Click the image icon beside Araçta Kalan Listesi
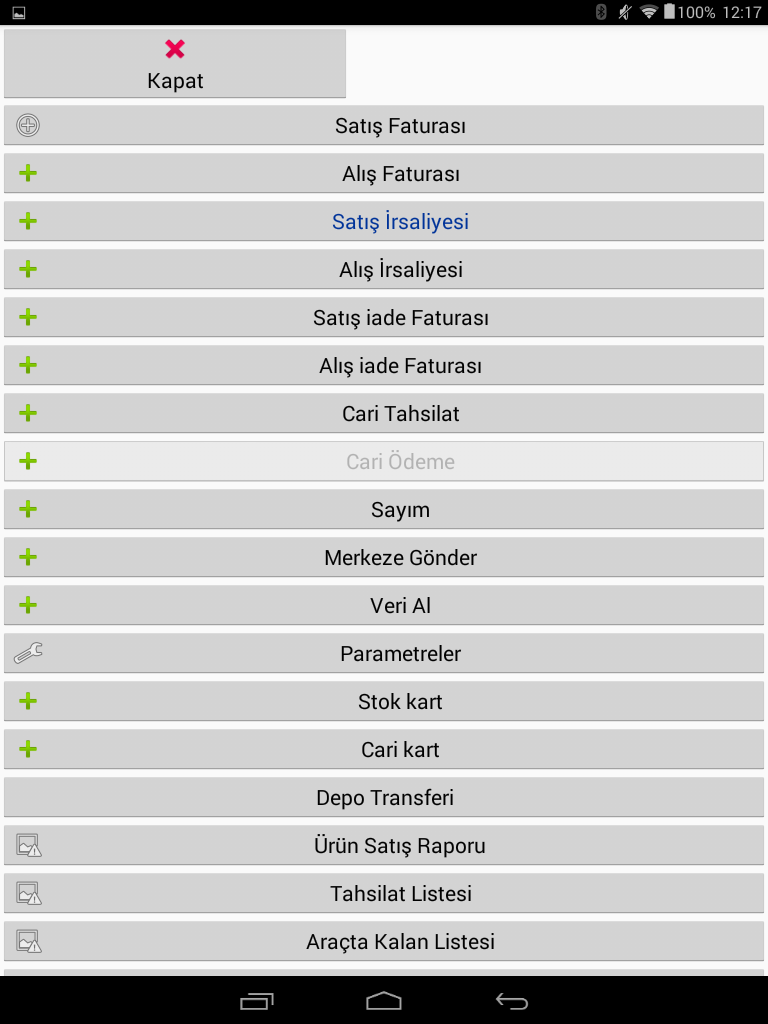The height and width of the screenshot is (1024, 768). (28, 942)
